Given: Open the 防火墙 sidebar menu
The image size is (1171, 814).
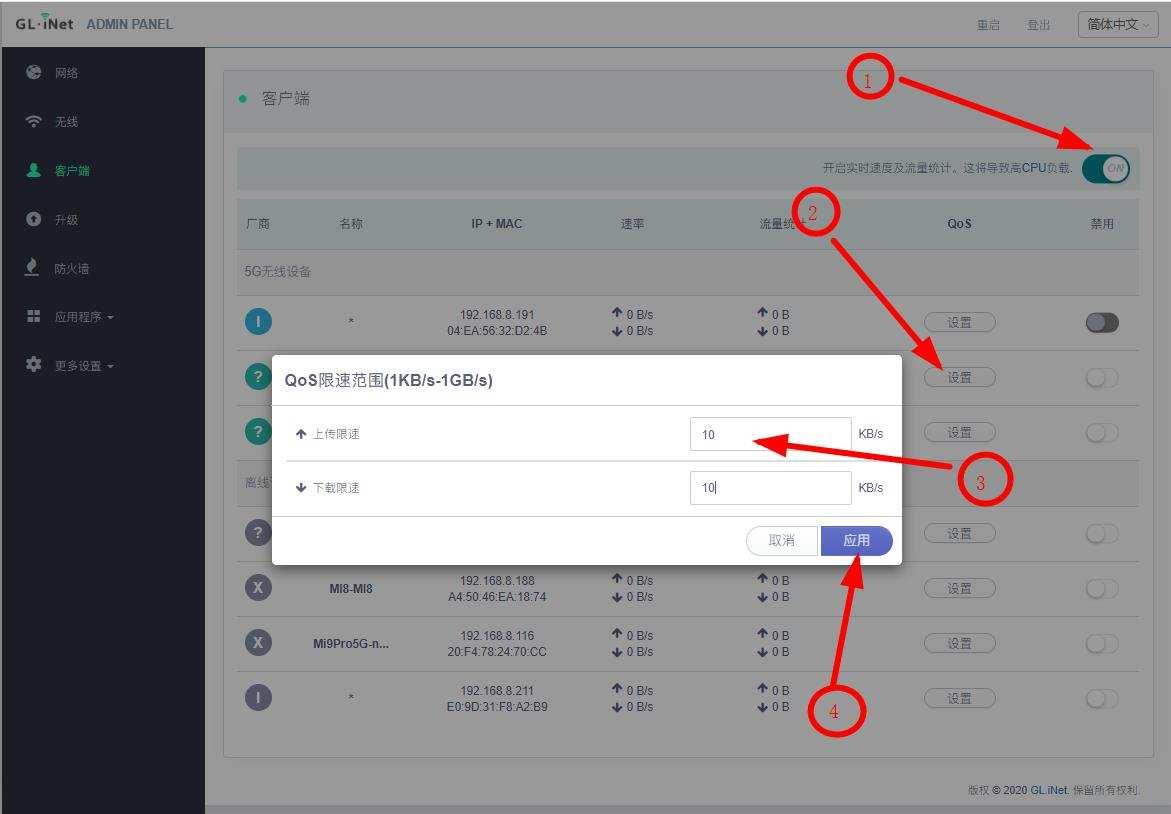Looking at the screenshot, I should 72,269.
